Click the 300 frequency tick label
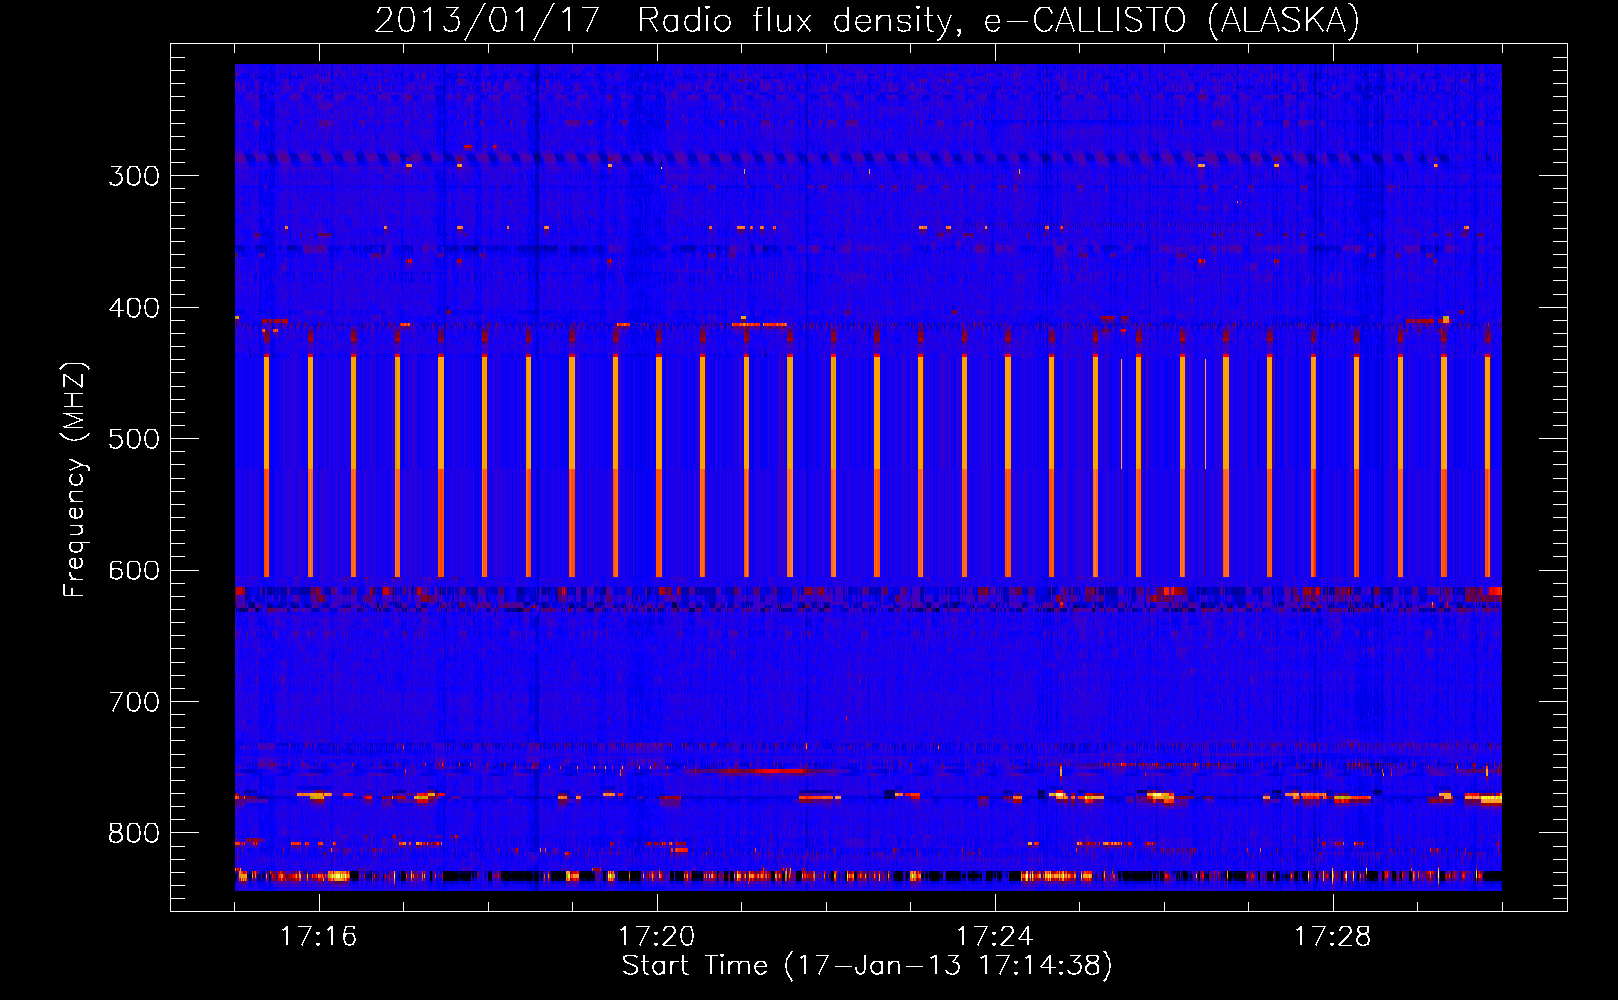The width and height of the screenshot is (1618, 1000). pyautogui.click(x=134, y=176)
